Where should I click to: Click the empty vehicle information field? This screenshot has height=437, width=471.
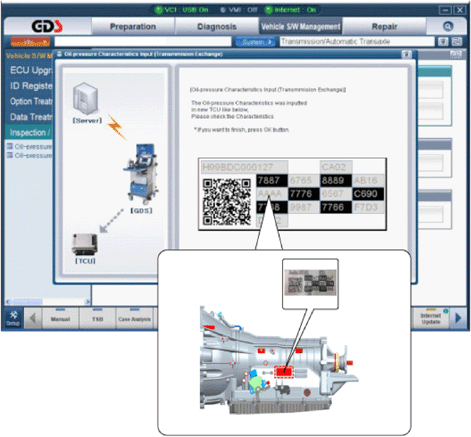pyautogui.click(x=143, y=42)
